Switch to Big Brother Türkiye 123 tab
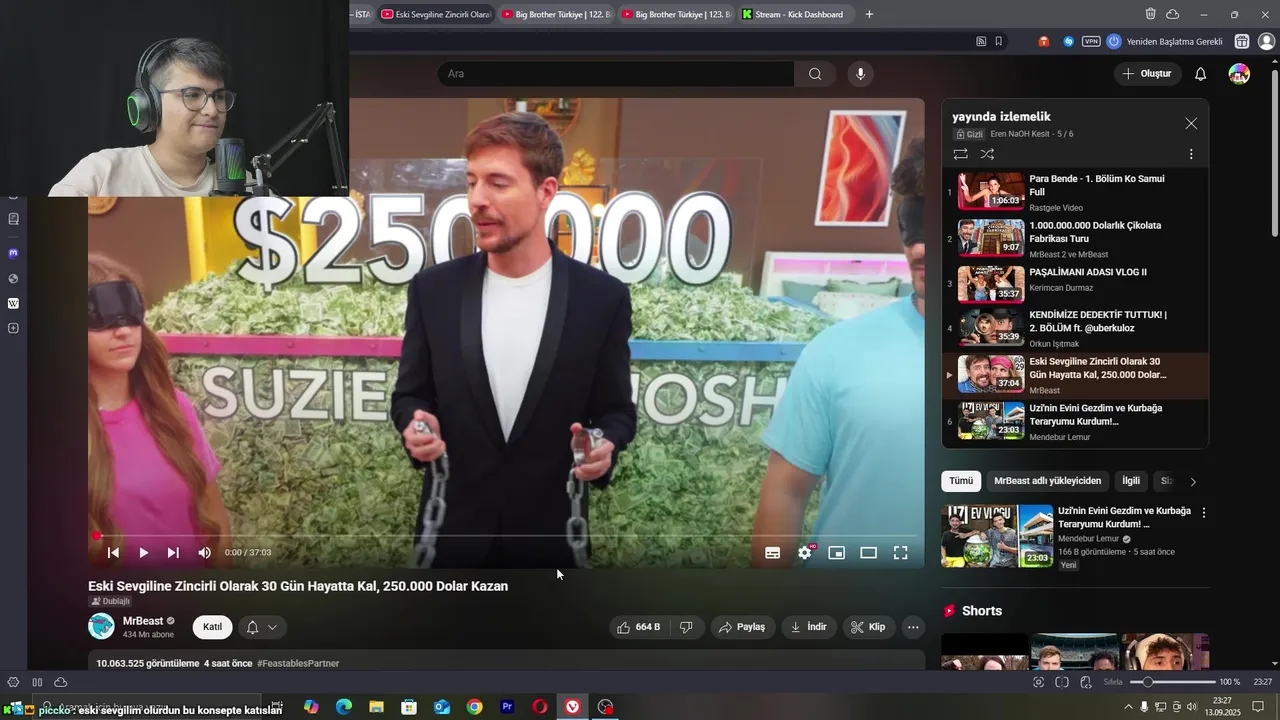 [675, 14]
